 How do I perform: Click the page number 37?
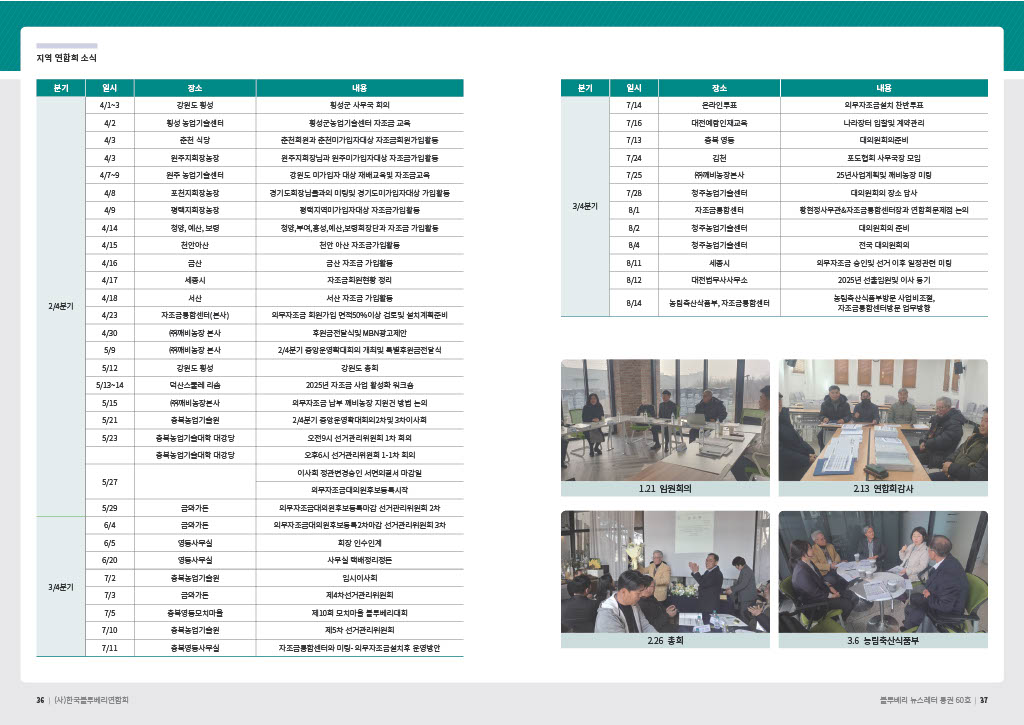[983, 700]
